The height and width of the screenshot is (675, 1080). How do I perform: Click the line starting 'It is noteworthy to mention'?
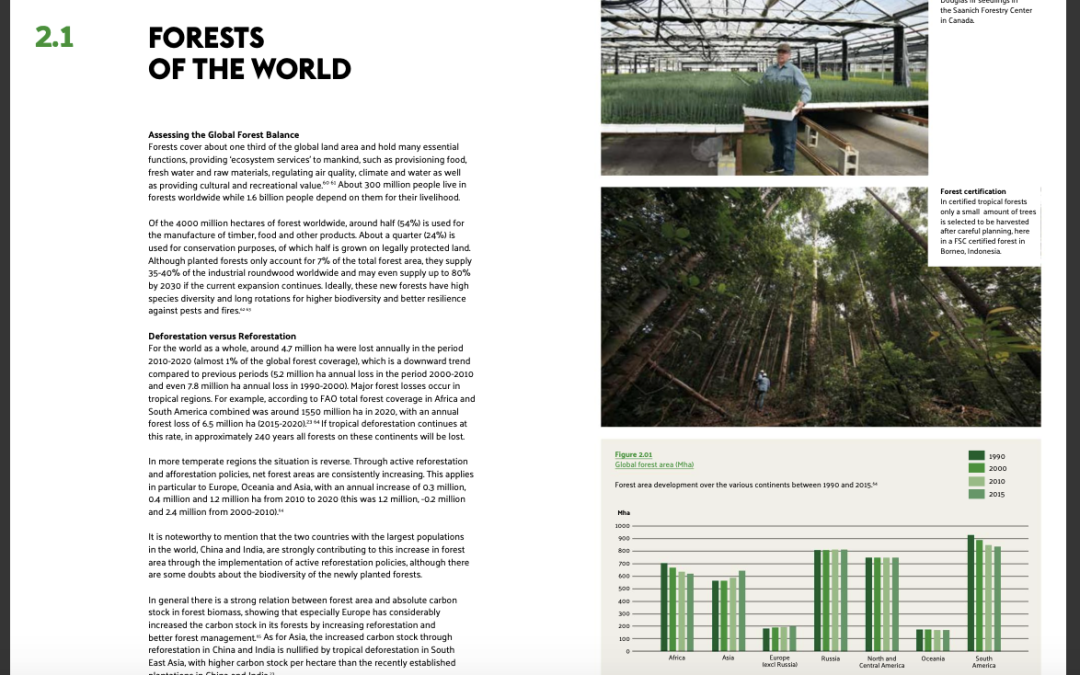tap(306, 537)
